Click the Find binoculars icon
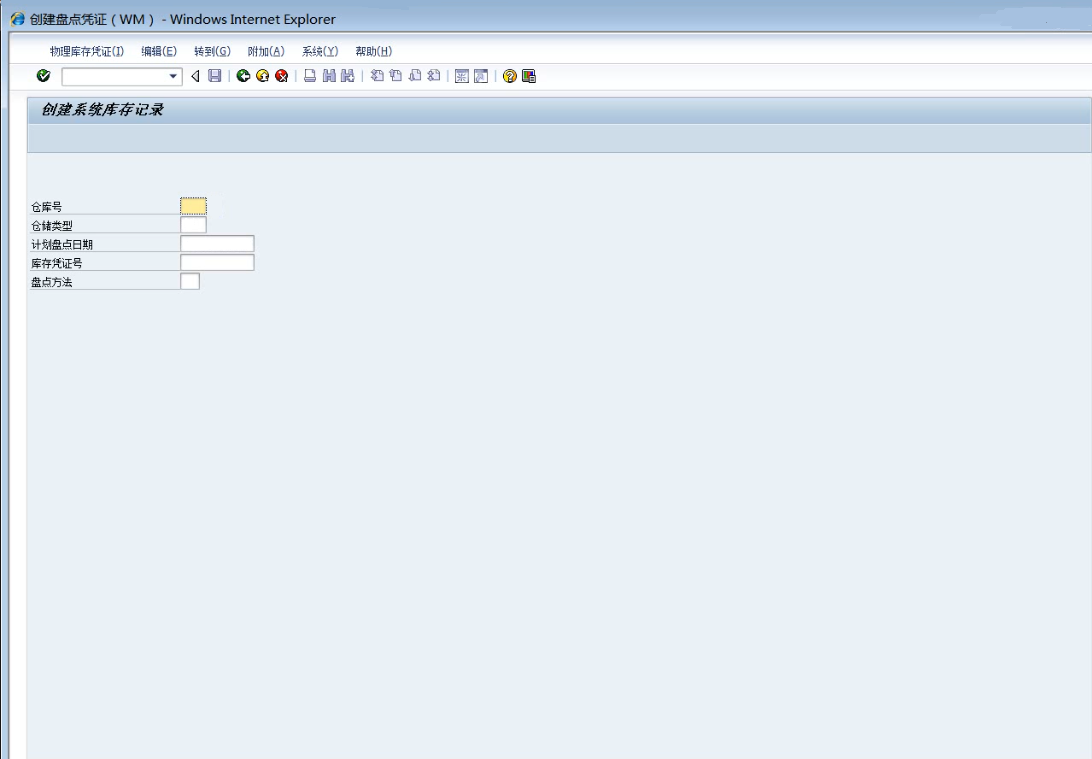Viewport: 1092px width, 759px height. [329, 76]
